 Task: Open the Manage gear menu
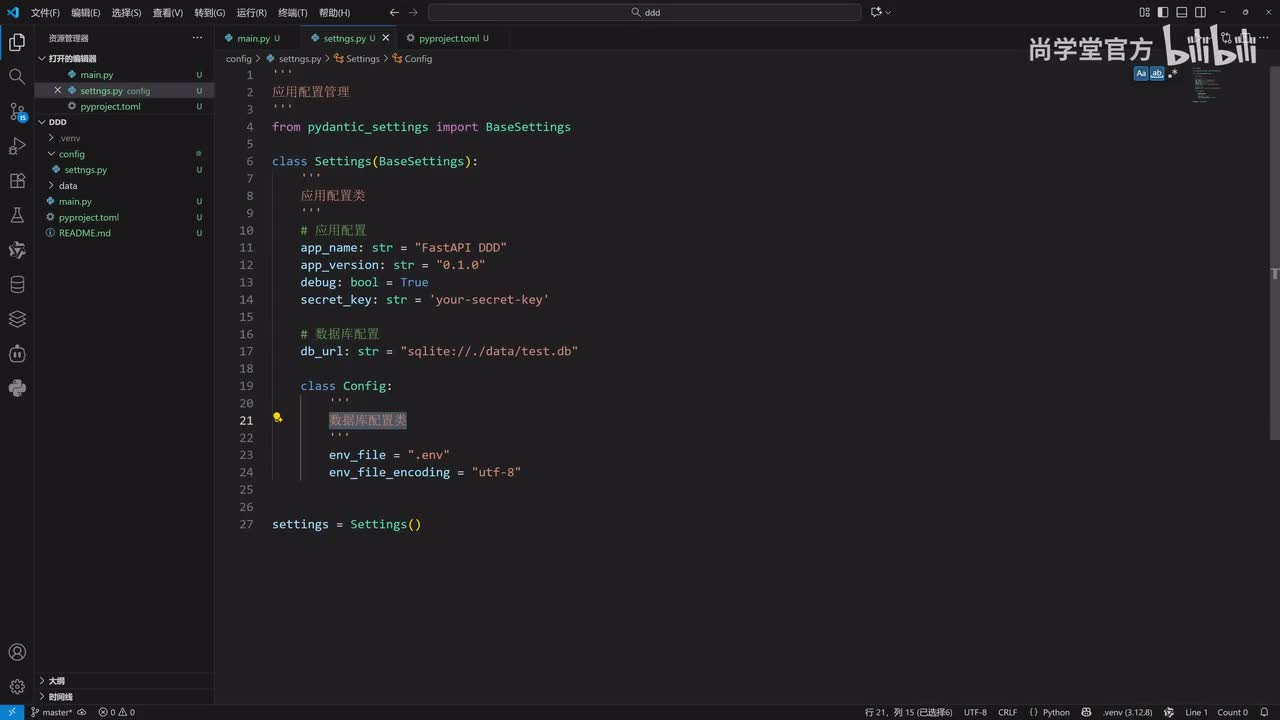point(17,687)
